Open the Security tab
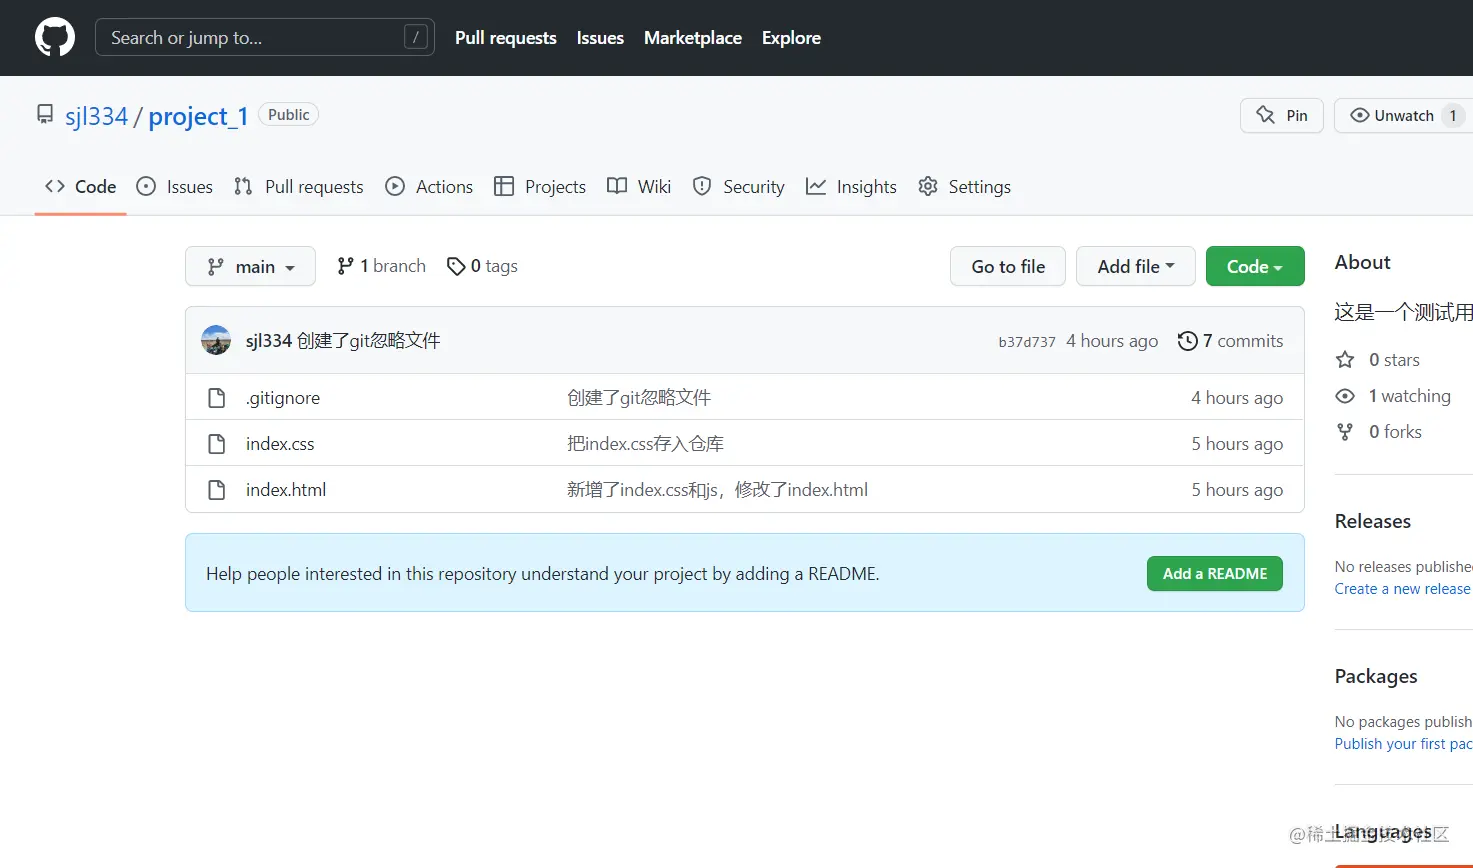Screen dimensions: 1473x868 pyautogui.click(x=739, y=187)
